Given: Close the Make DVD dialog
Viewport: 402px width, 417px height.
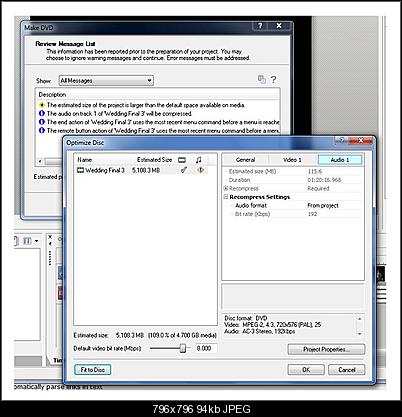Looking at the screenshot, I should pyautogui.click(x=279, y=26).
